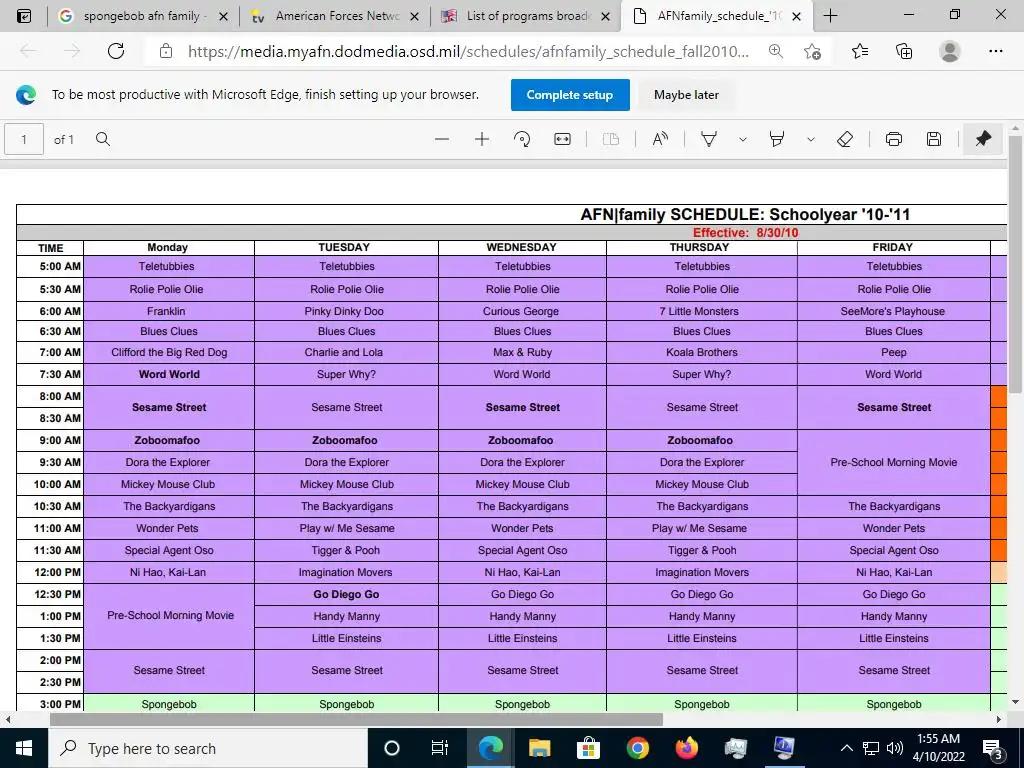This screenshot has width=1024, height=768.
Task: Click the profile avatar icon
Action: (x=950, y=51)
